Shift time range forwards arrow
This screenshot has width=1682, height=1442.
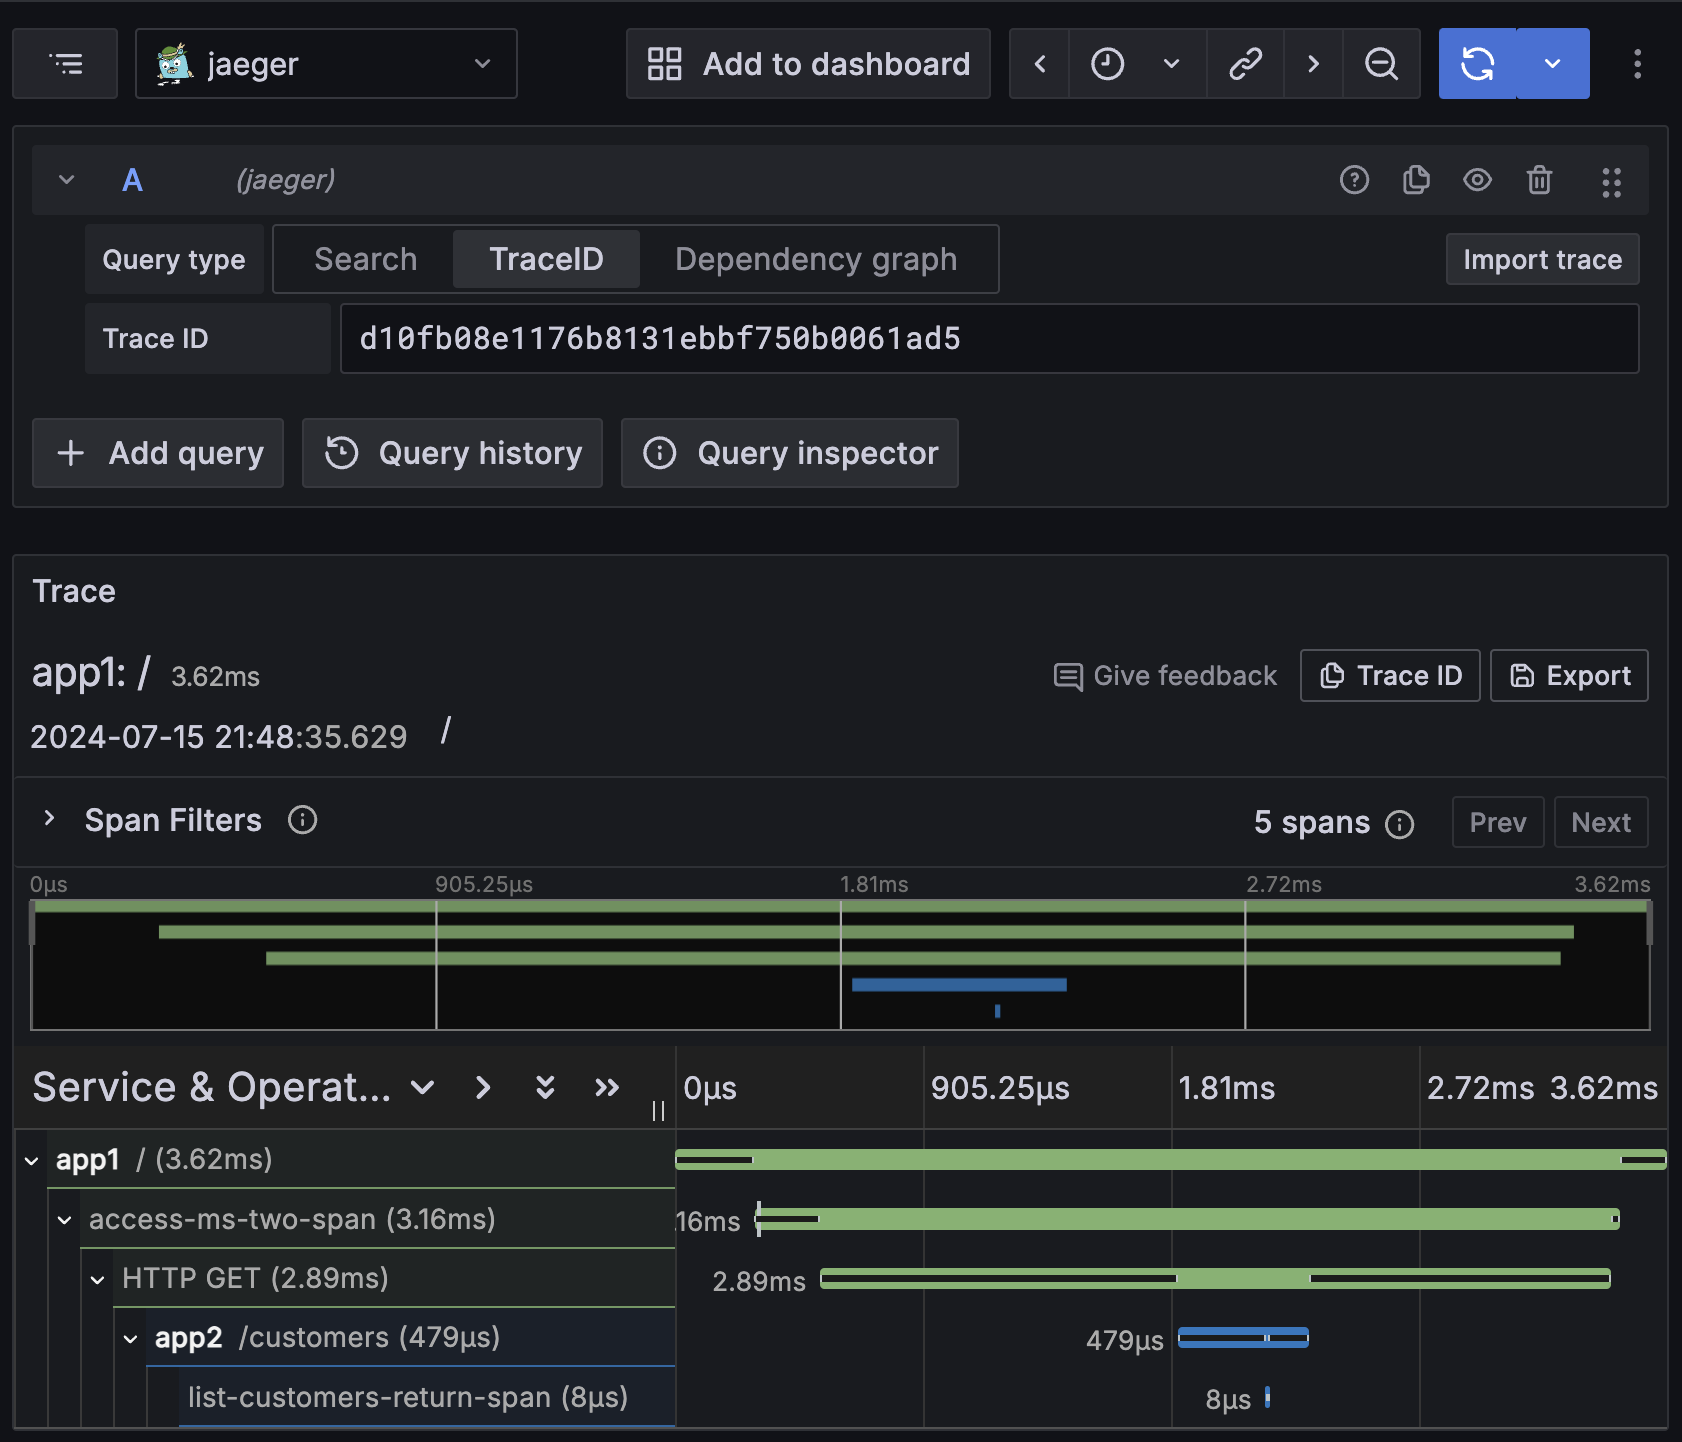click(x=1313, y=64)
